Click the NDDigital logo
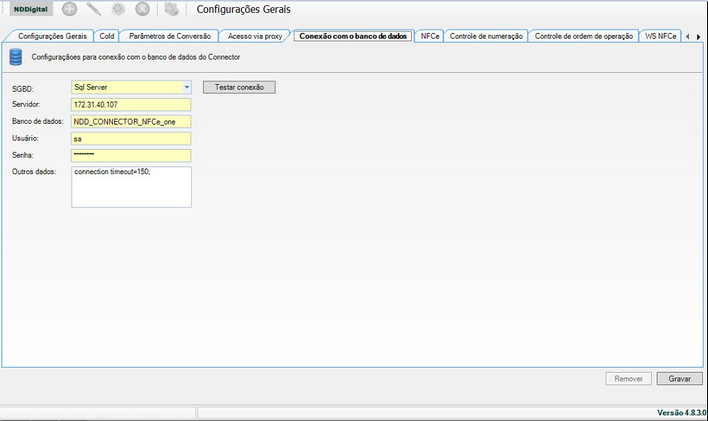The height and width of the screenshot is (421, 708). (x=28, y=10)
